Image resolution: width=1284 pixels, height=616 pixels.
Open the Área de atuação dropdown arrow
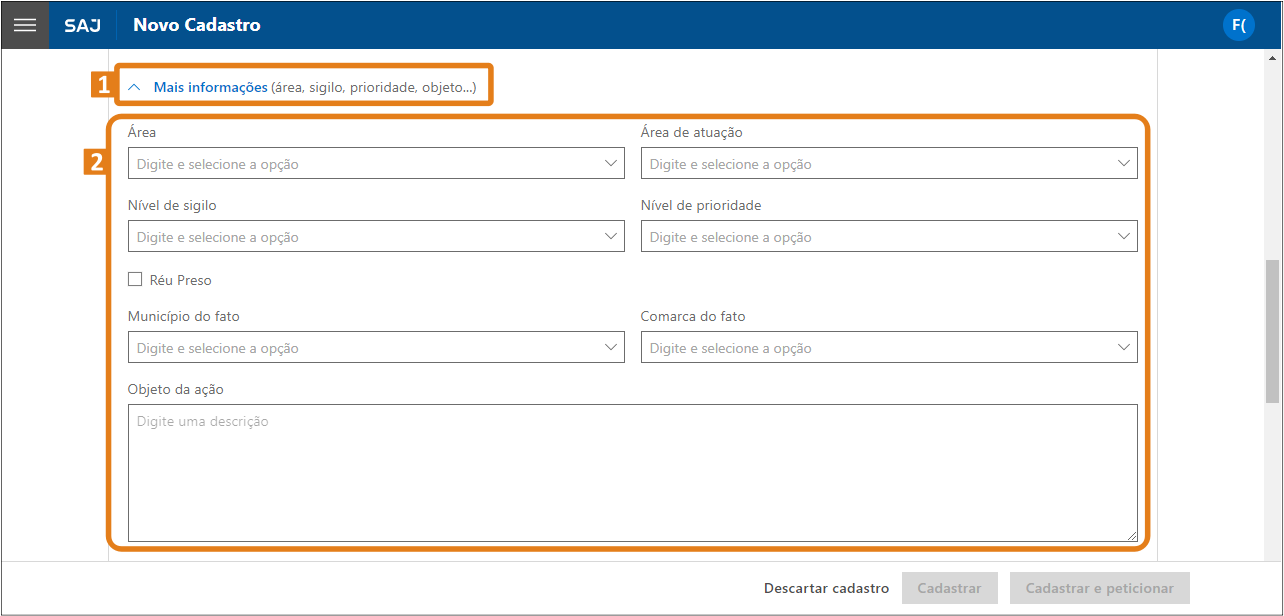coord(1125,163)
